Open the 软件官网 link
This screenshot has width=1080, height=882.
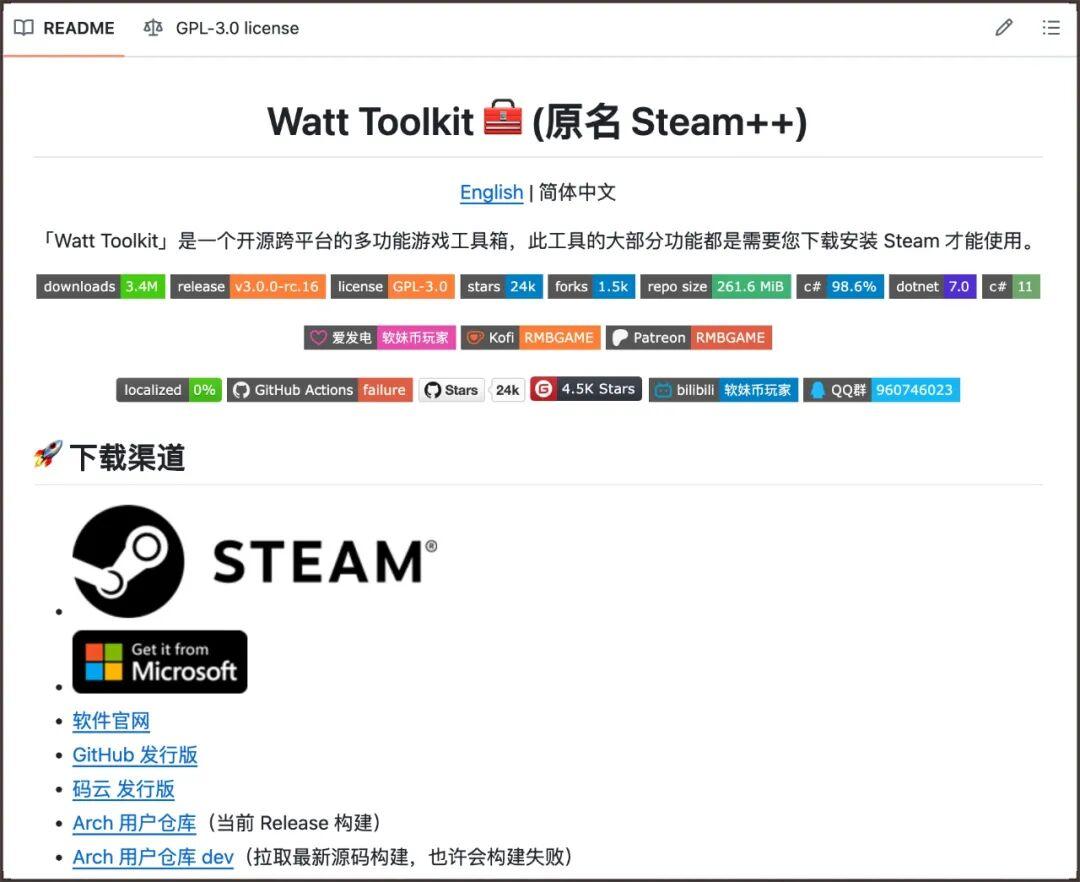pyautogui.click(x=111, y=721)
